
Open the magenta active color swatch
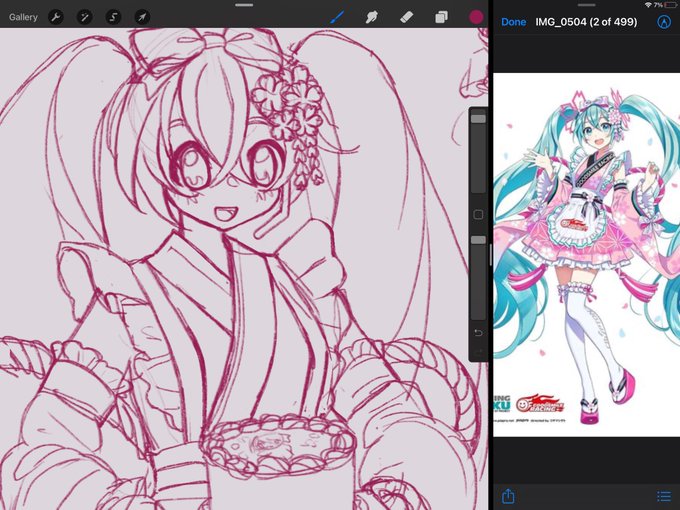(x=476, y=17)
